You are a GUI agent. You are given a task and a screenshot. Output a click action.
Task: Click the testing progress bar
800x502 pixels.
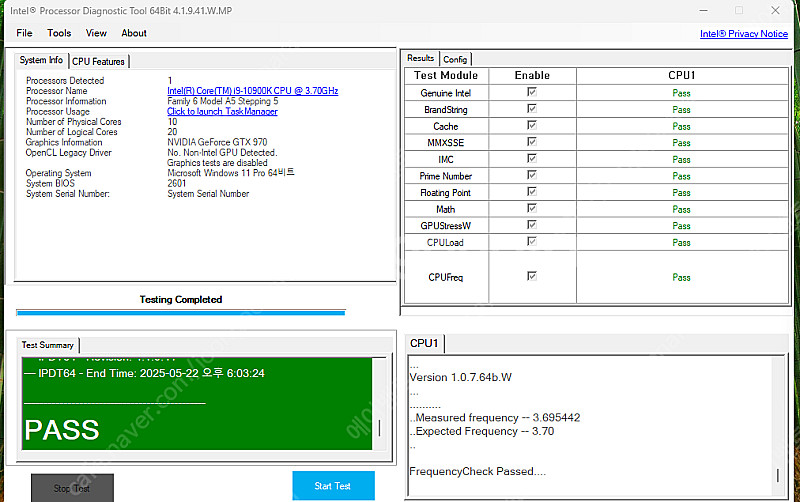(x=181, y=312)
